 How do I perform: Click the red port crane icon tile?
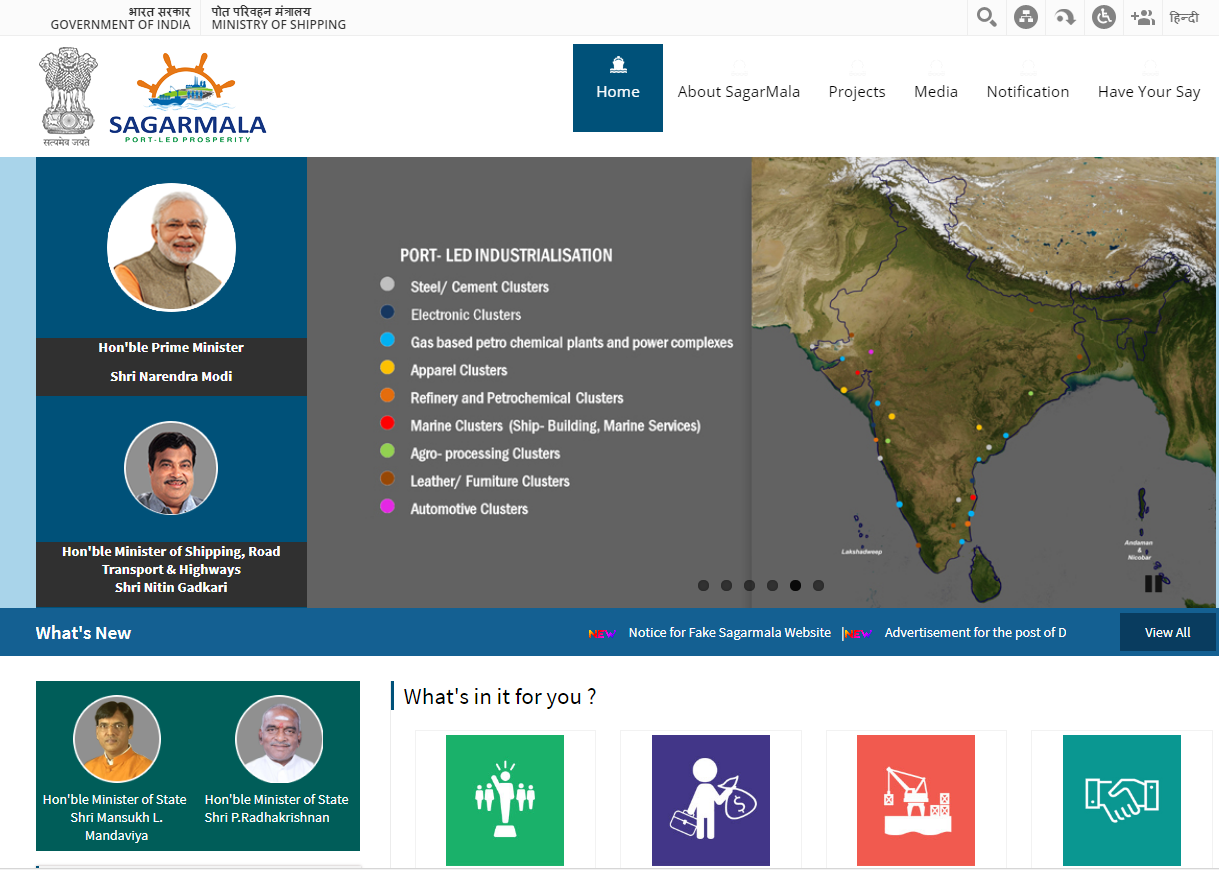click(916, 800)
